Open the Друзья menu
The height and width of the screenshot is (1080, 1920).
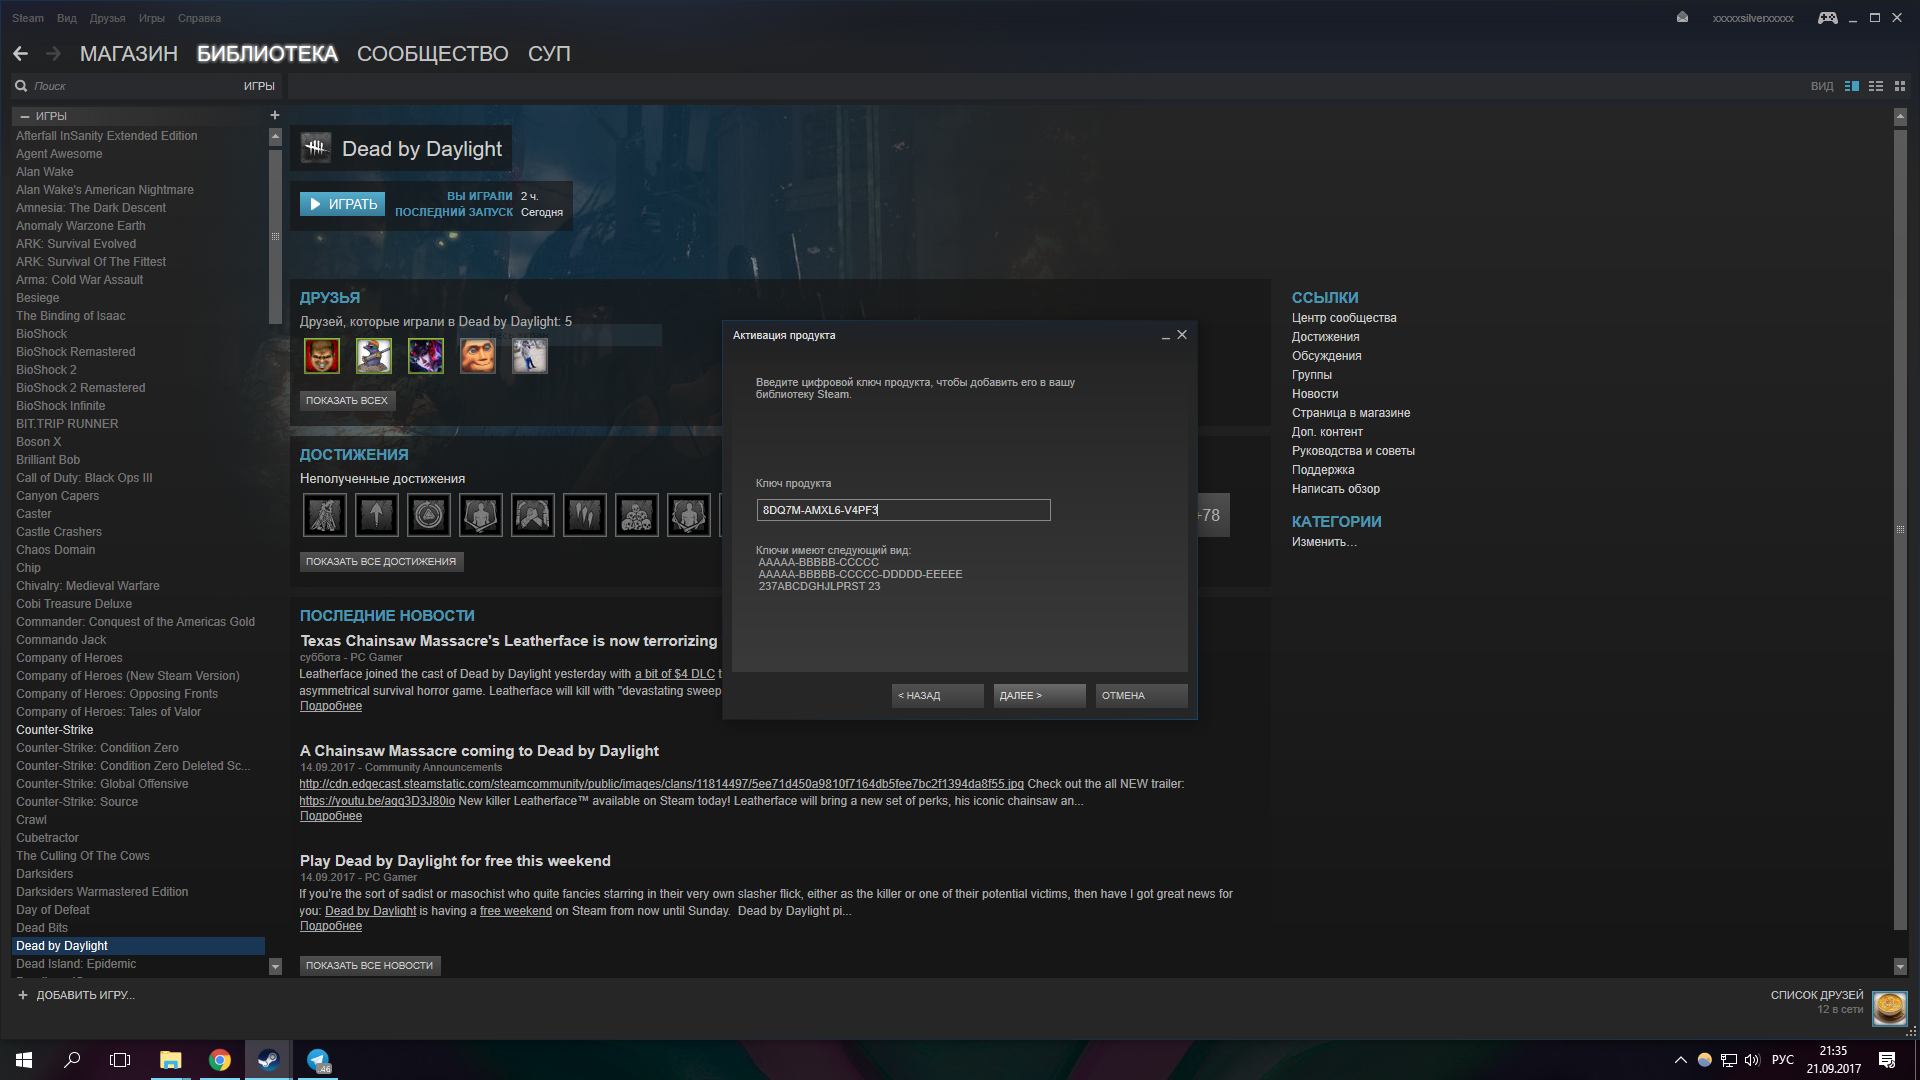pos(107,18)
